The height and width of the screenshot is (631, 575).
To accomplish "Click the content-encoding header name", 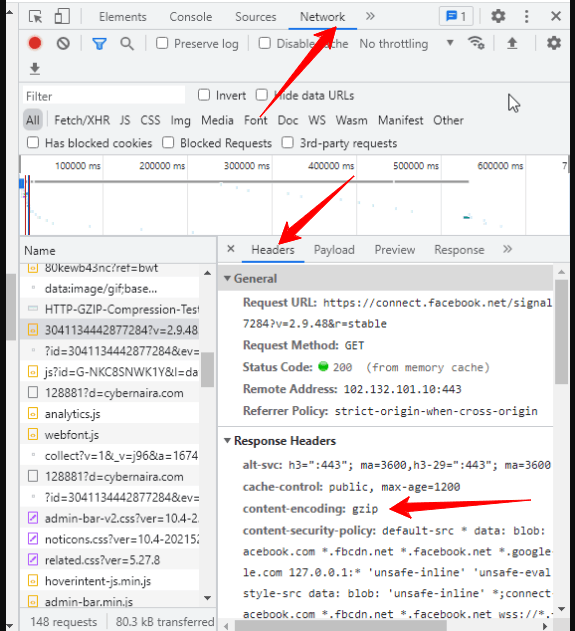I will pos(294,509).
